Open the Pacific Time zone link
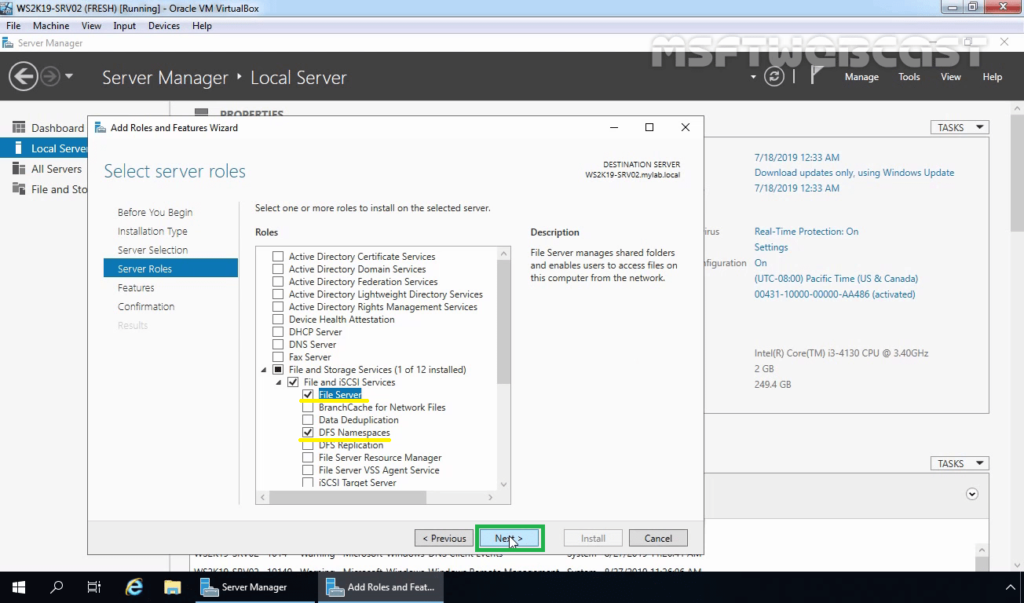This screenshot has height=603, width=1024. tap(836, 278)
